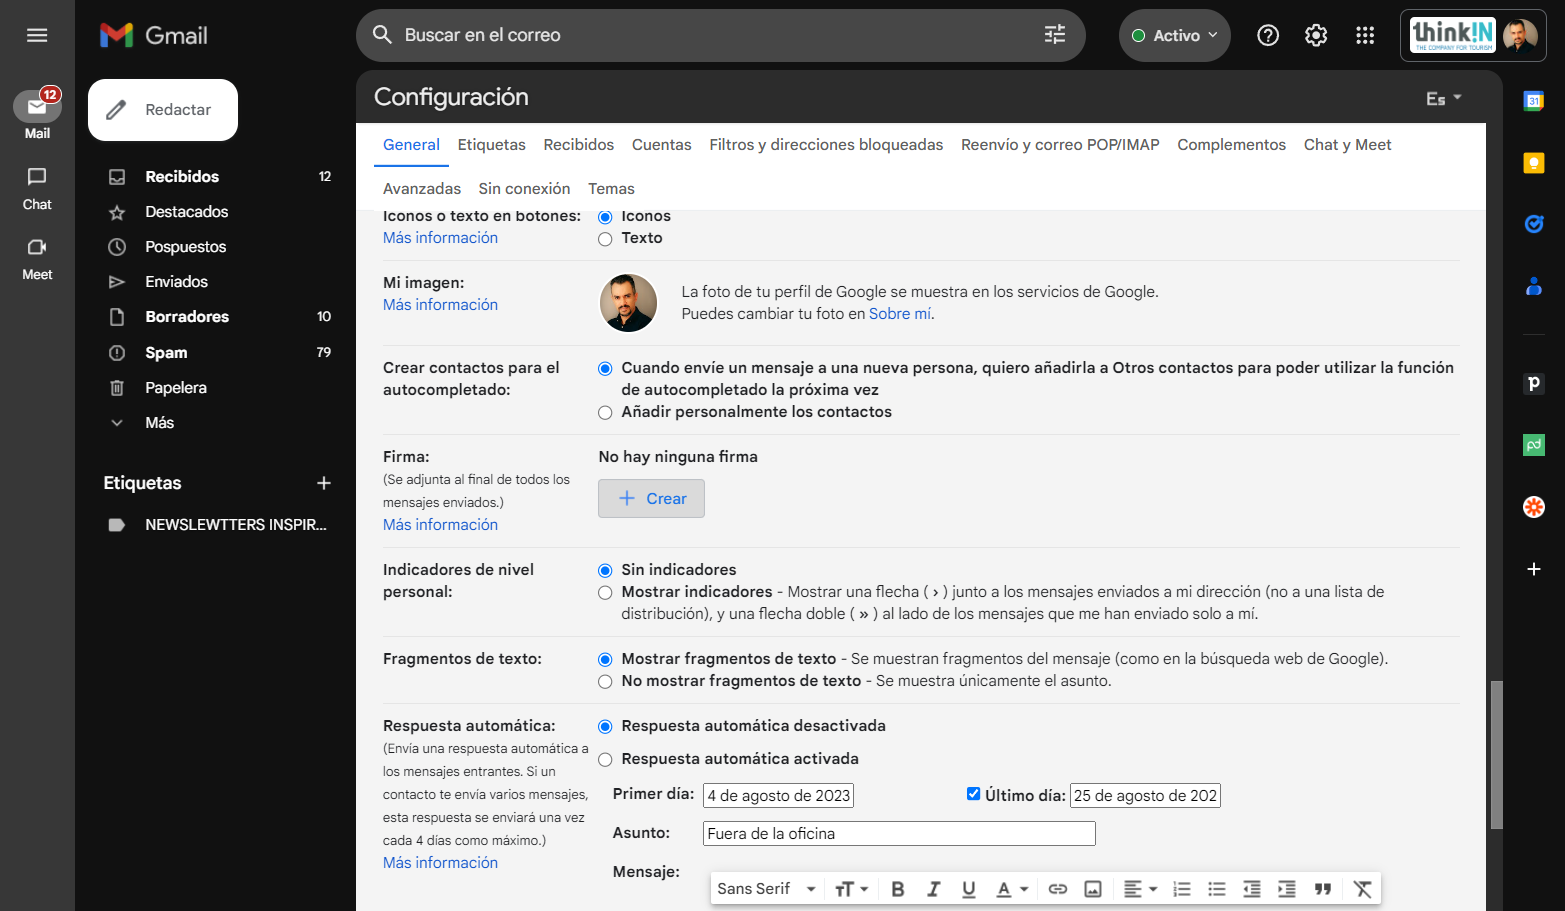Toggle underline in the message toolbar
This screenshot has height=911, width=1565.
pos(968,889)
